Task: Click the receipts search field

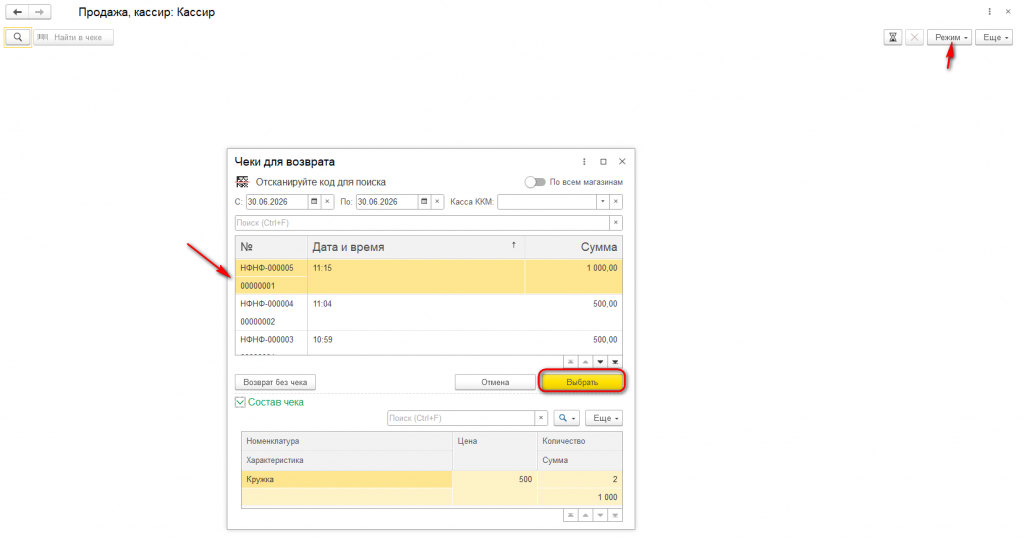Action: [x=422, y=223]
